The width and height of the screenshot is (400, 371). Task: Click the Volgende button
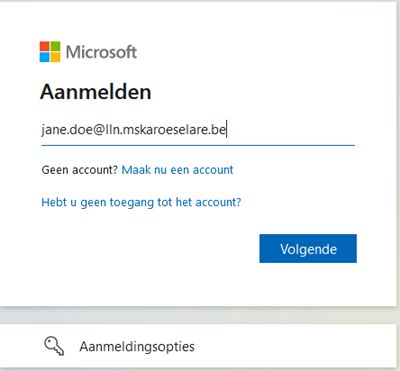pos(308,249)
